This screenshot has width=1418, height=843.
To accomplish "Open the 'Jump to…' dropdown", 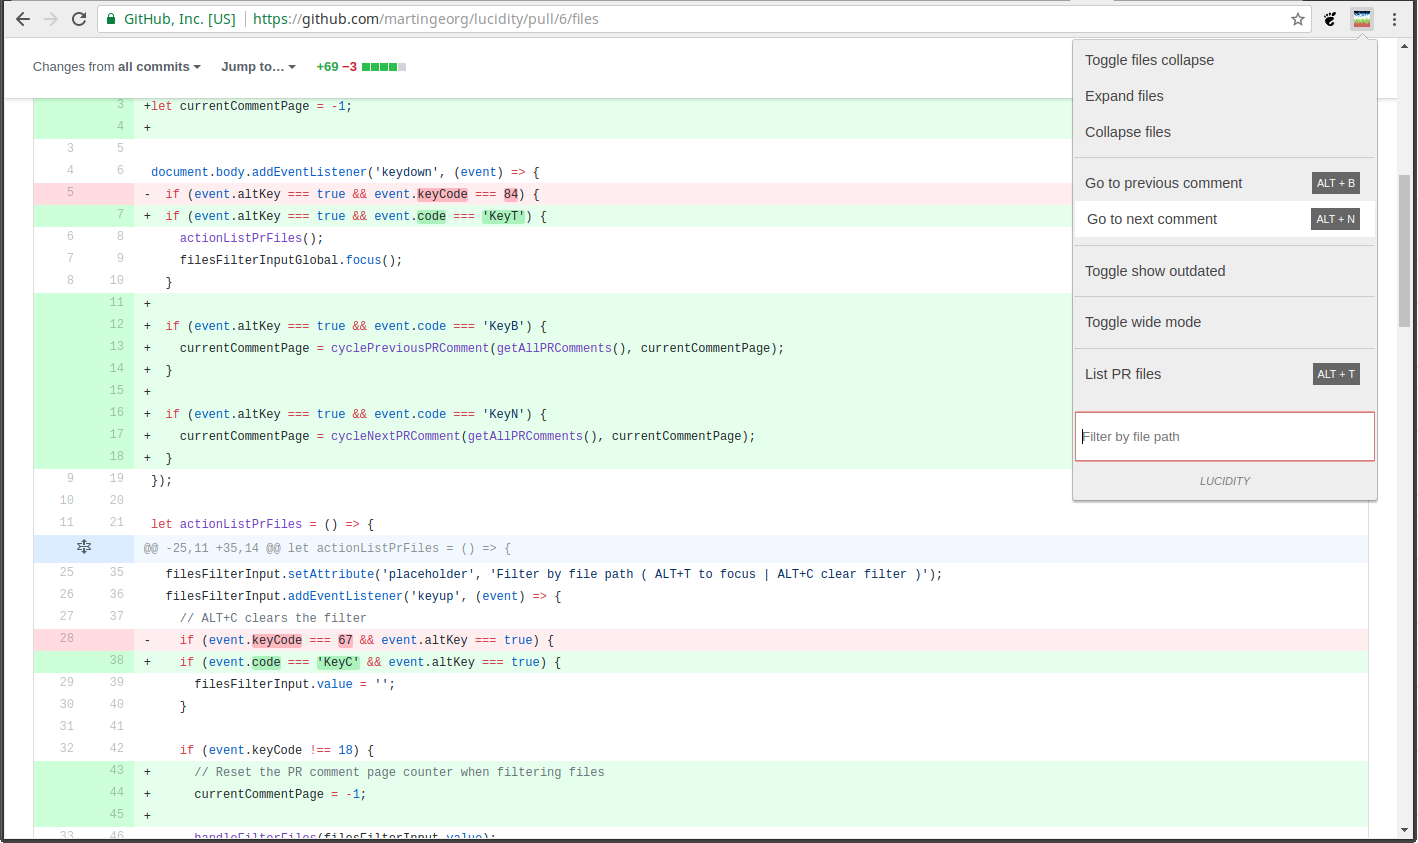I will pos(258,67).
